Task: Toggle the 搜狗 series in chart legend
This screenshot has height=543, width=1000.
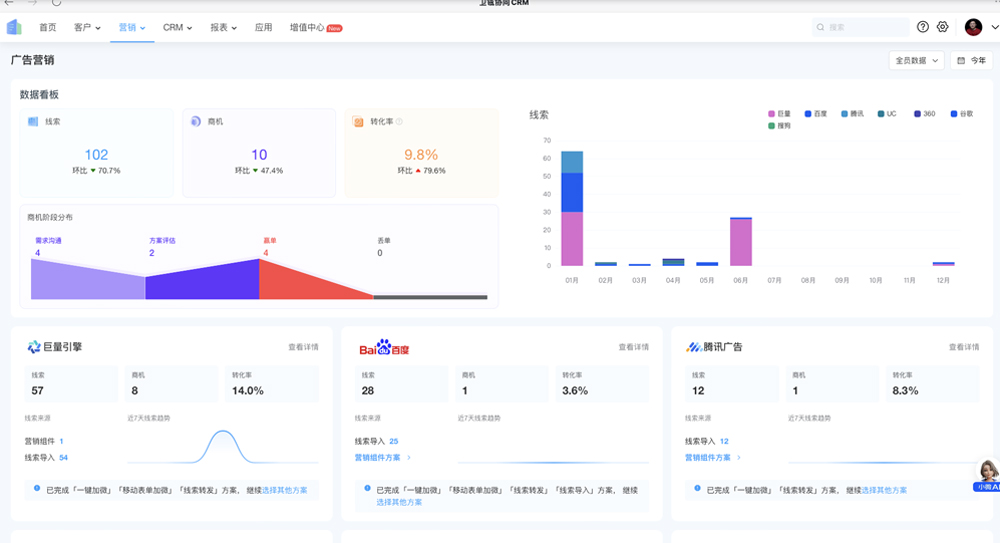Action: click(x=779, y=126)
